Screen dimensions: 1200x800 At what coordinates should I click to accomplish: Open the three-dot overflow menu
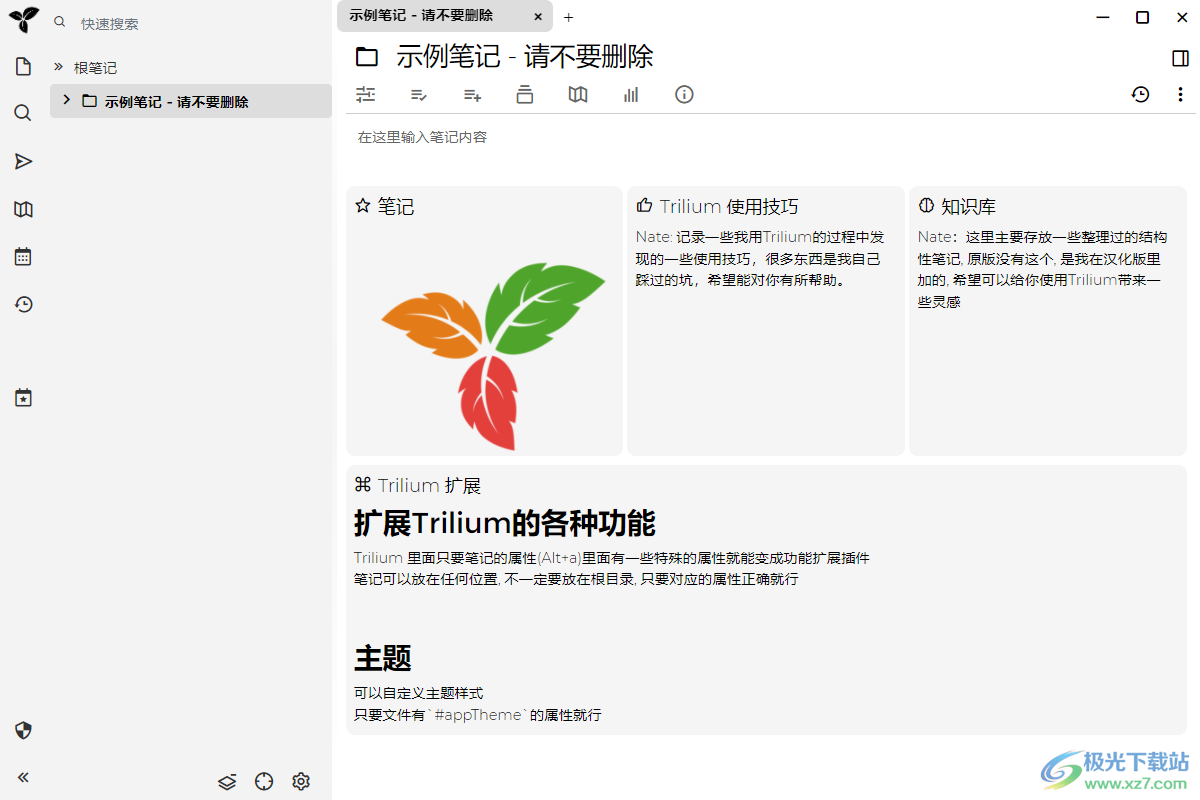pos(1181,94)
